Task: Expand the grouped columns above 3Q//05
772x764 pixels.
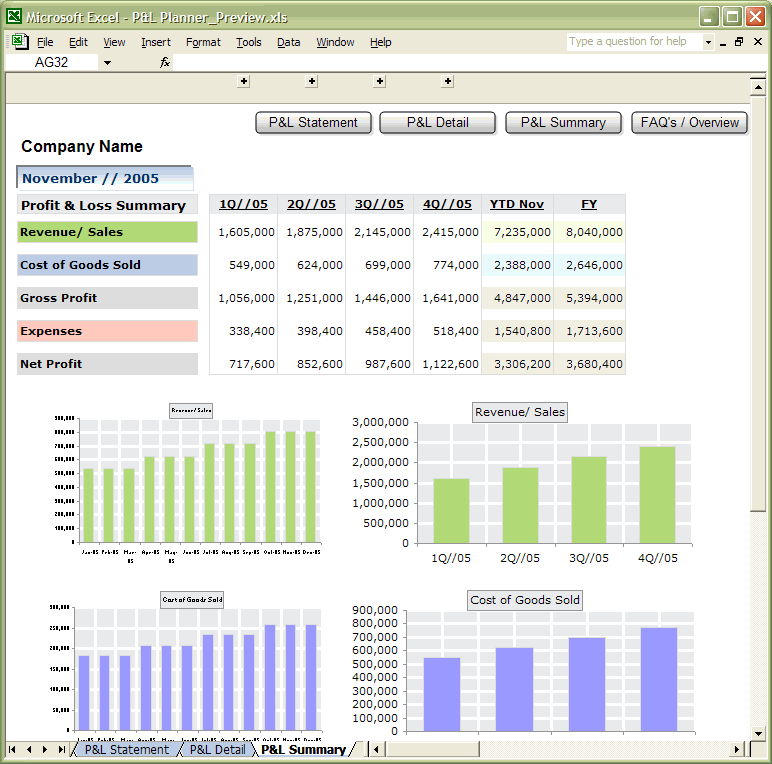Action: tap(380, 81)
